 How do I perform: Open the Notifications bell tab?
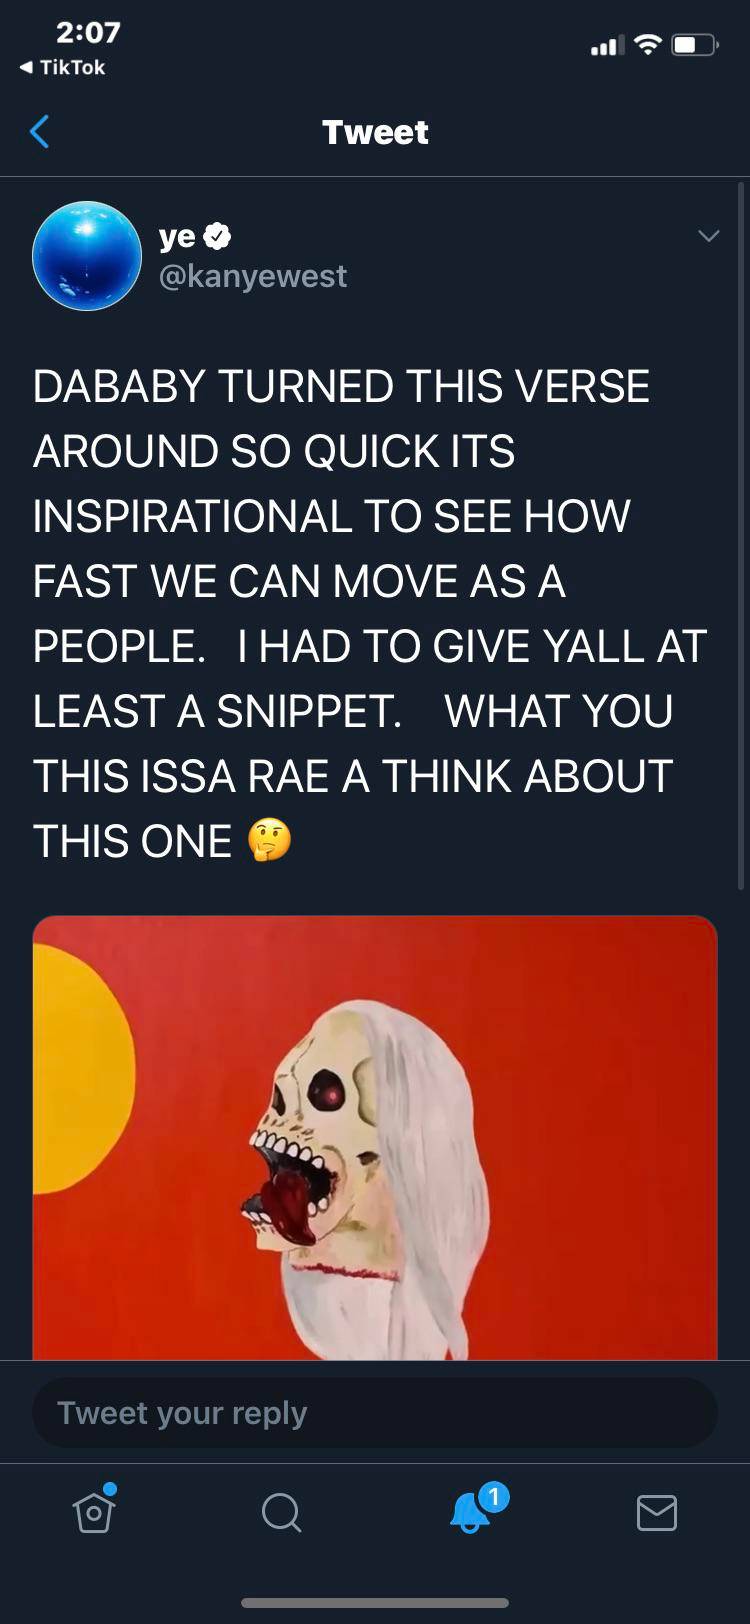click(x=469, y=1513)
